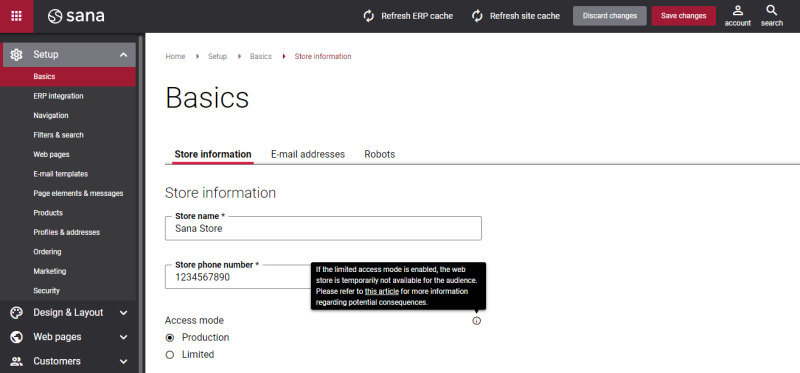Image resolution: width=800 pixels, height=373 pixels.
Task: Expand the Customers section chevron
Action: pyautogui.click(x=123, y=362)
